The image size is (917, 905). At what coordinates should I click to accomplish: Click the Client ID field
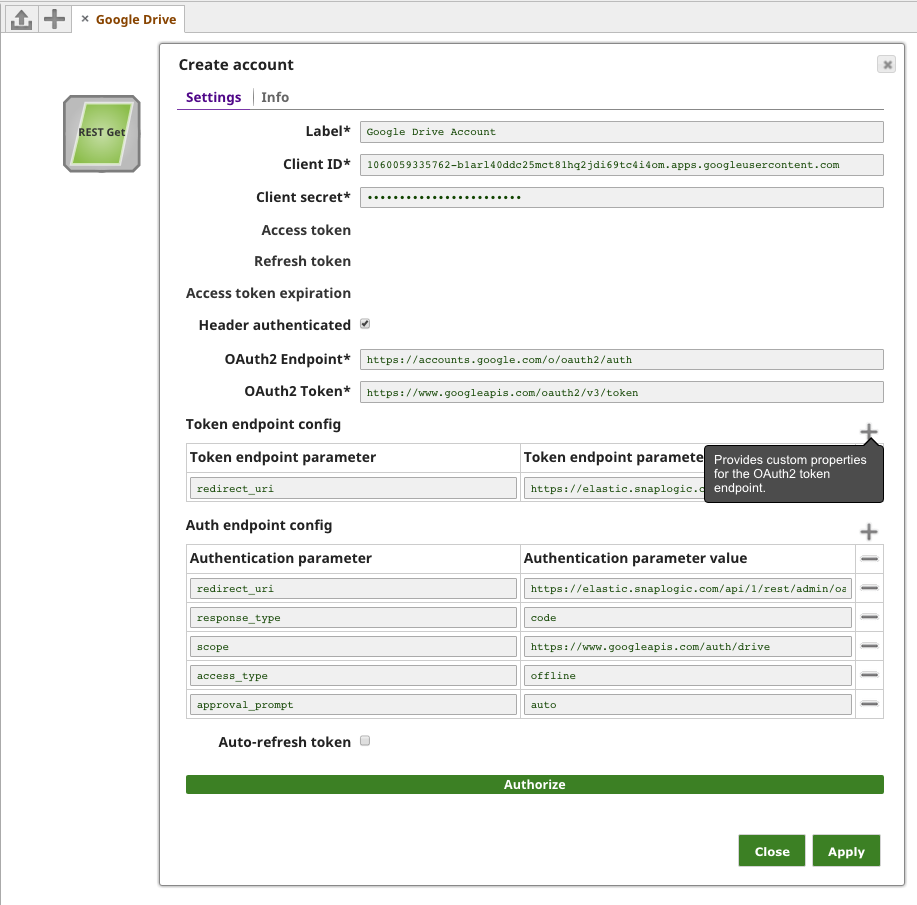coord(621,164)
